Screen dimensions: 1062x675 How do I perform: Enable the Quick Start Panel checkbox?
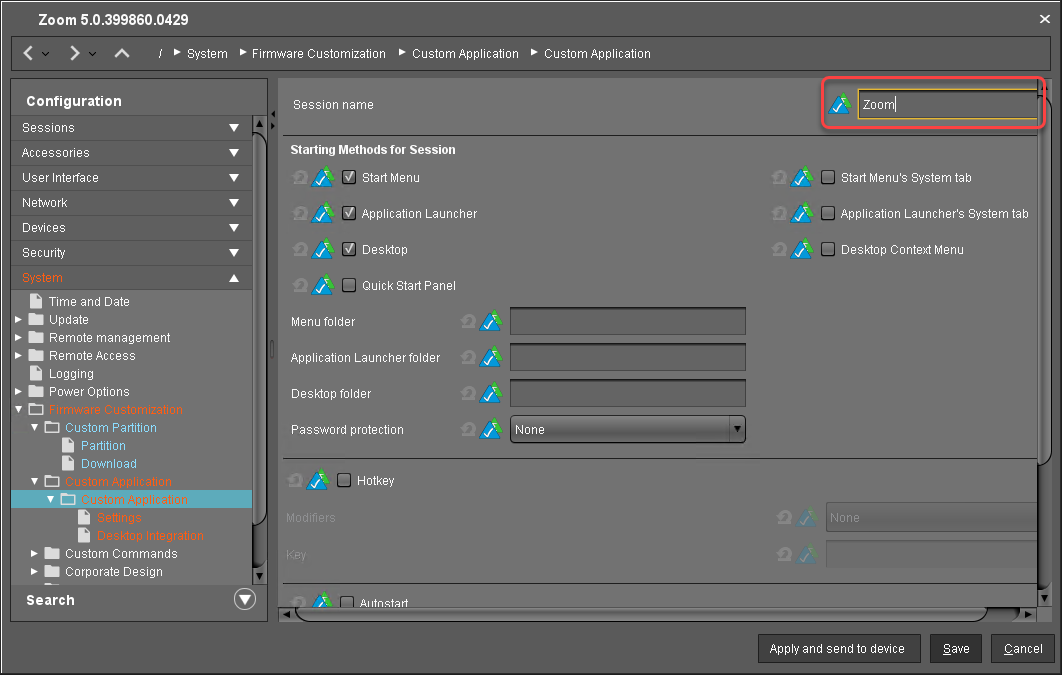pyautogui.click(x=349, y=286)
